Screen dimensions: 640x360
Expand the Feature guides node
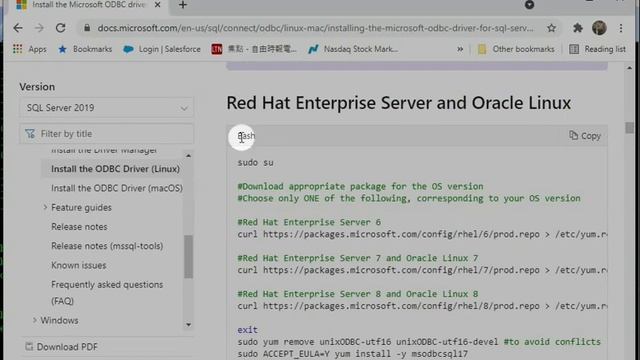[x=45, y=207]
